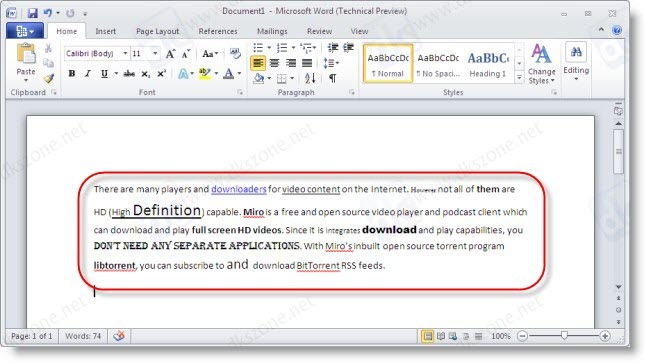Apply the Normal style
Image resolution: width=646 pixels, height=363 pixels.
point(388,64)
